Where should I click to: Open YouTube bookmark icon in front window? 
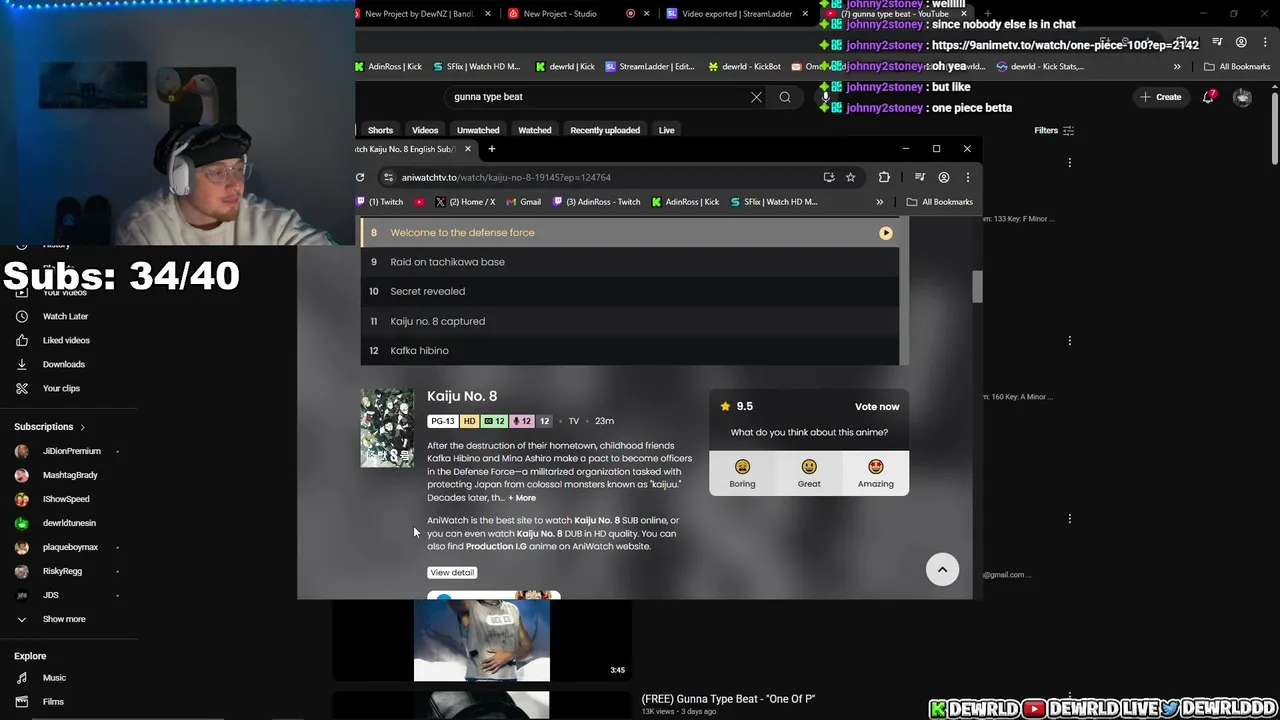tap(419, 202)
